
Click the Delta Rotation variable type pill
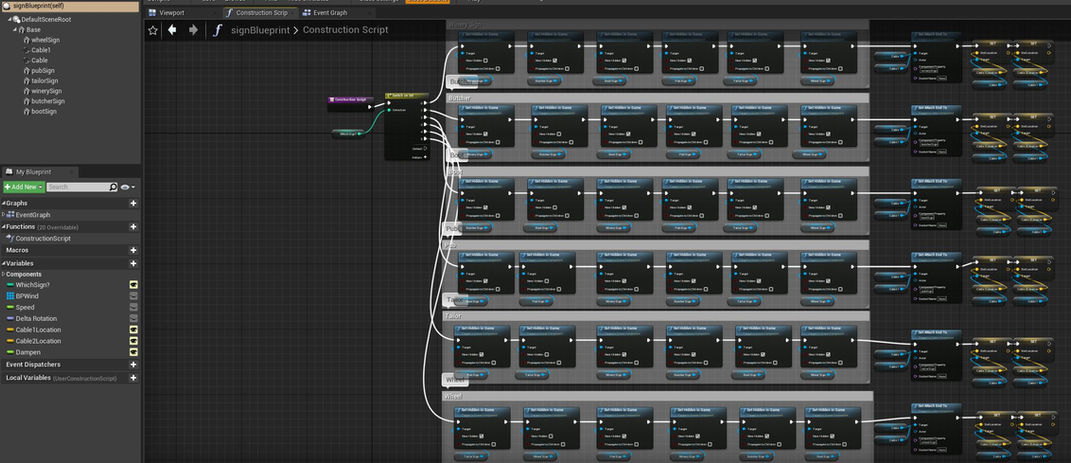(x=10, y=319)
